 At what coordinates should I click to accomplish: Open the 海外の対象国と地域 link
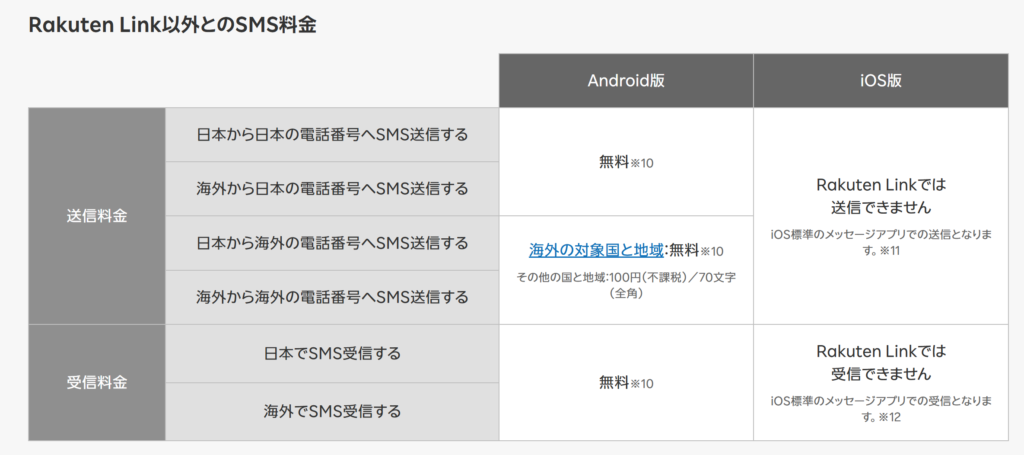pyautogui.click(x=596, y=250)
